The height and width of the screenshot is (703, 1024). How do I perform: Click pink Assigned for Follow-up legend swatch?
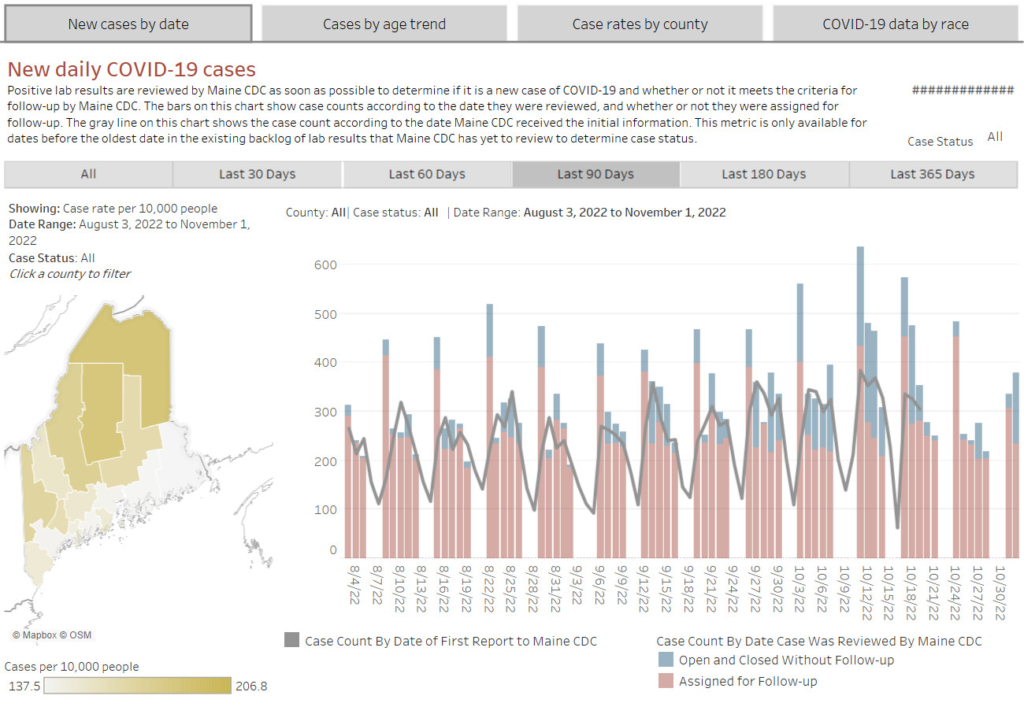pyautogui.click(x=666, y=682)
